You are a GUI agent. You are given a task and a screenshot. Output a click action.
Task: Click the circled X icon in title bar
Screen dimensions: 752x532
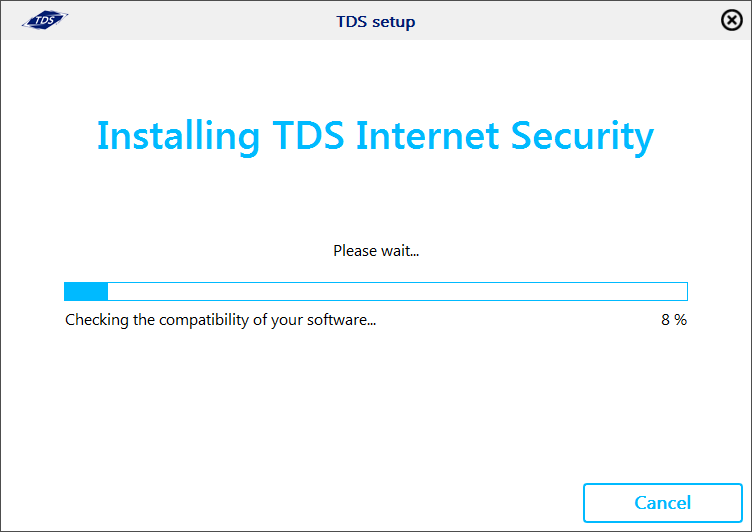point(732,21)
